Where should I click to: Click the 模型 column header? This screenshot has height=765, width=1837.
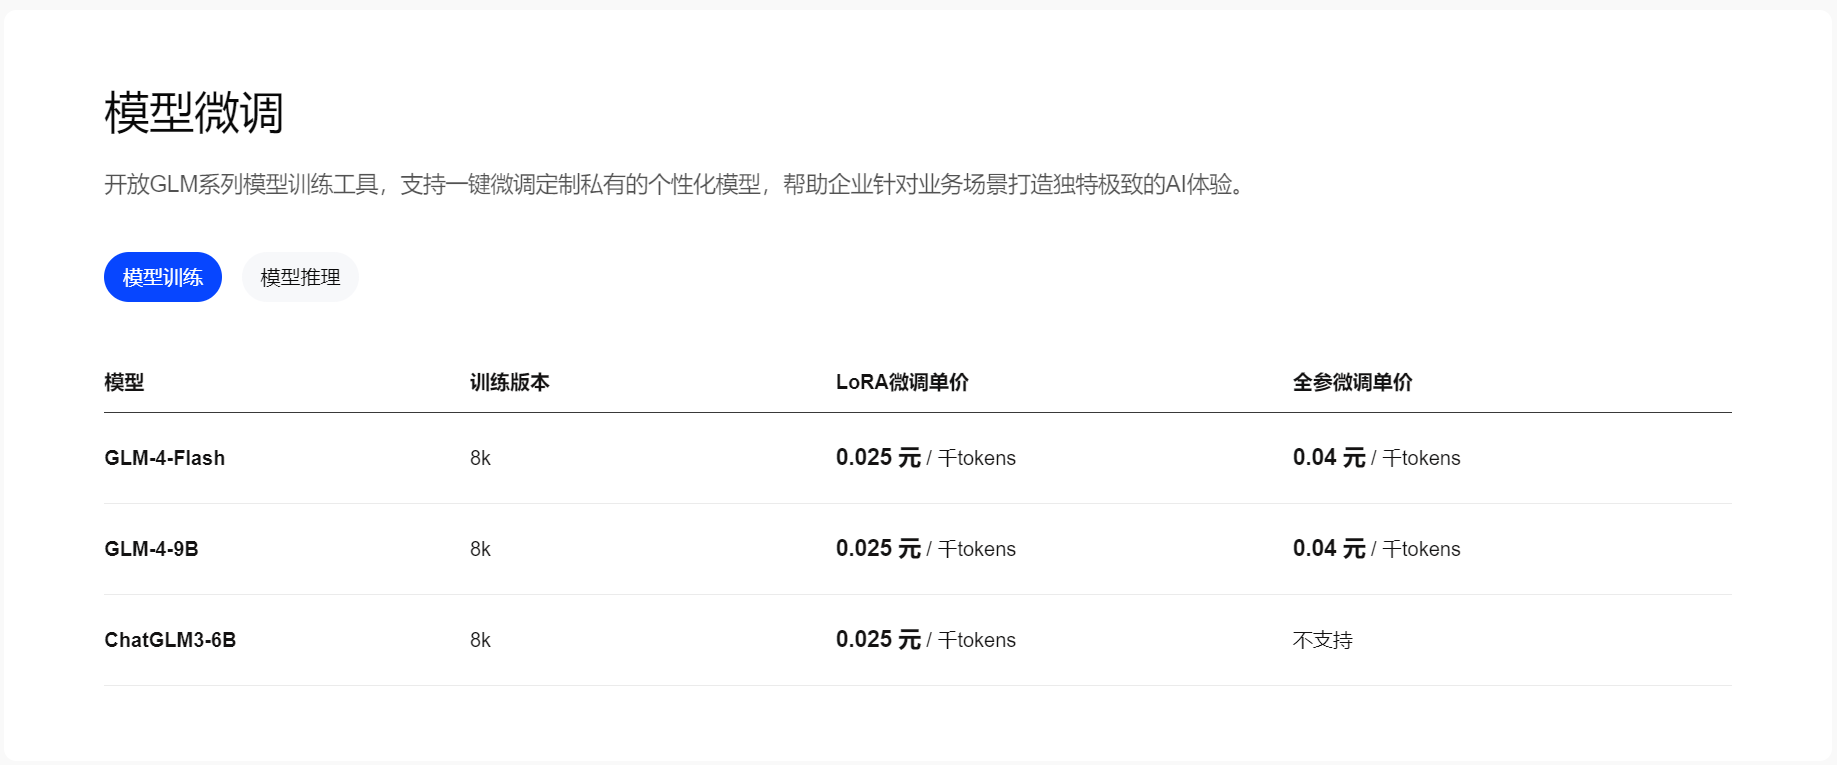tap(124, 382)
